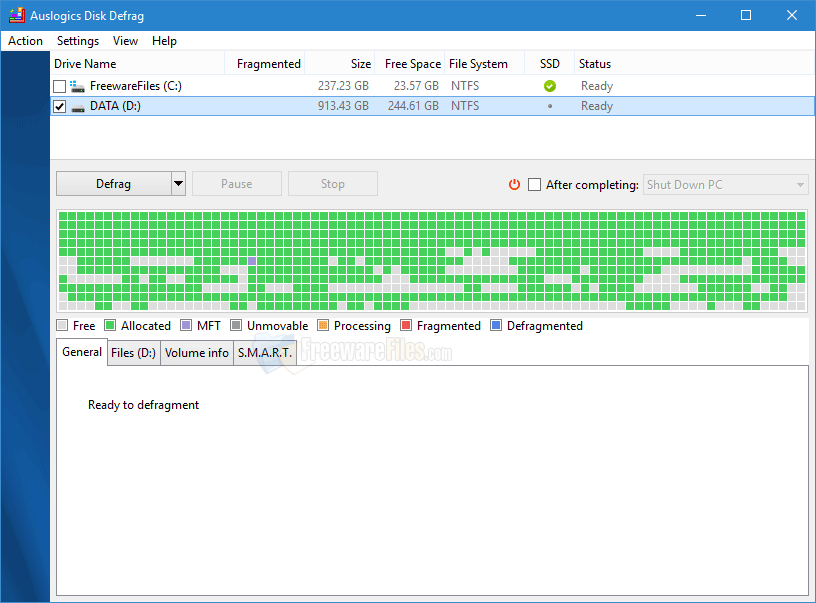Check the FreewareFiles (C:) drive checkbox
This screenshot has height=603, width=816.
point(59,86)
